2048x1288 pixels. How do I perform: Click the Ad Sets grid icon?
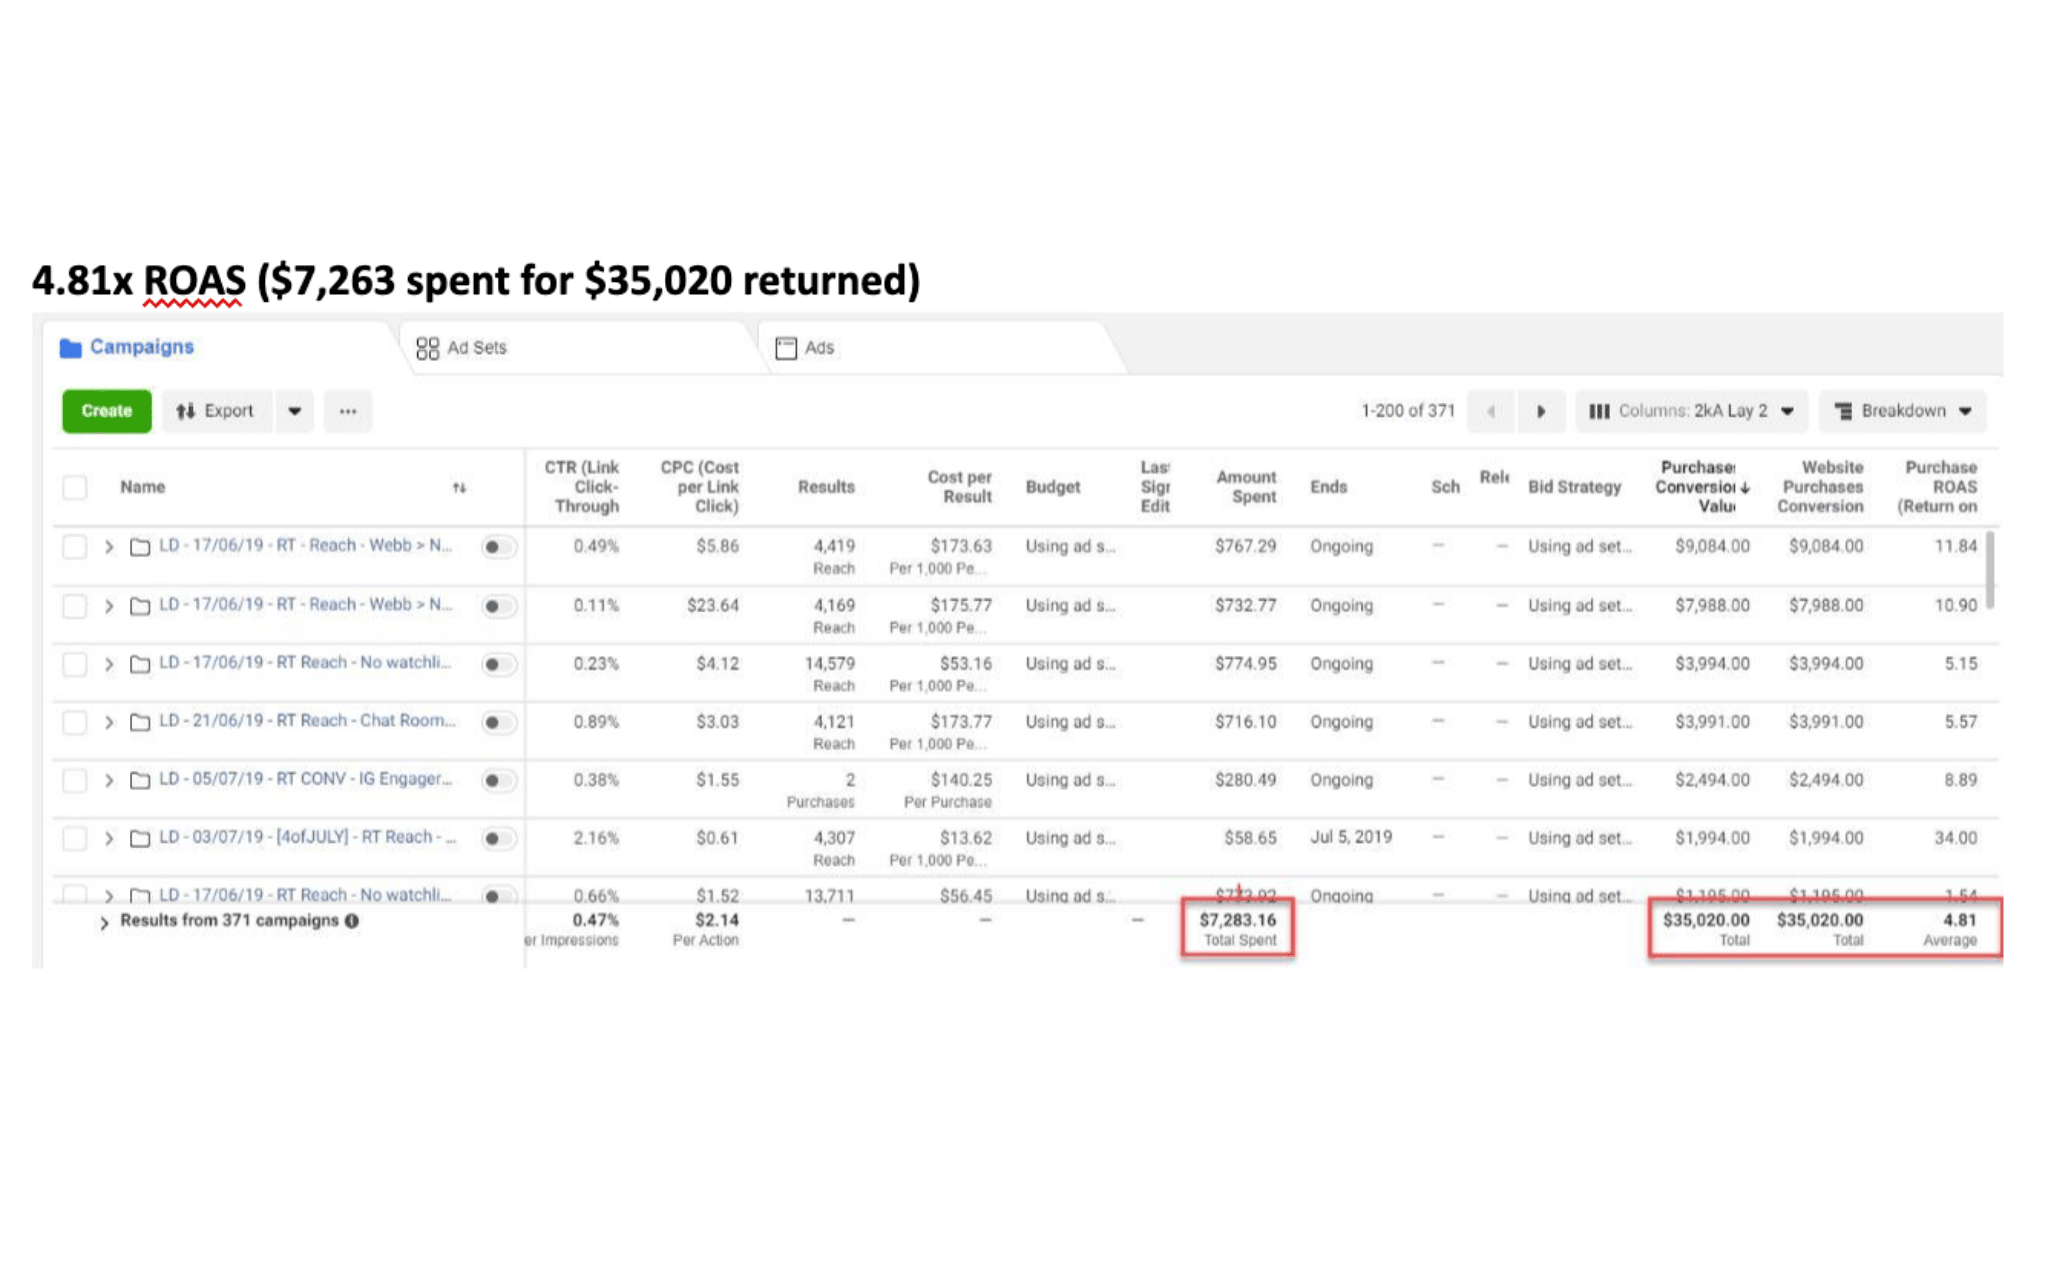pos(427,348)
